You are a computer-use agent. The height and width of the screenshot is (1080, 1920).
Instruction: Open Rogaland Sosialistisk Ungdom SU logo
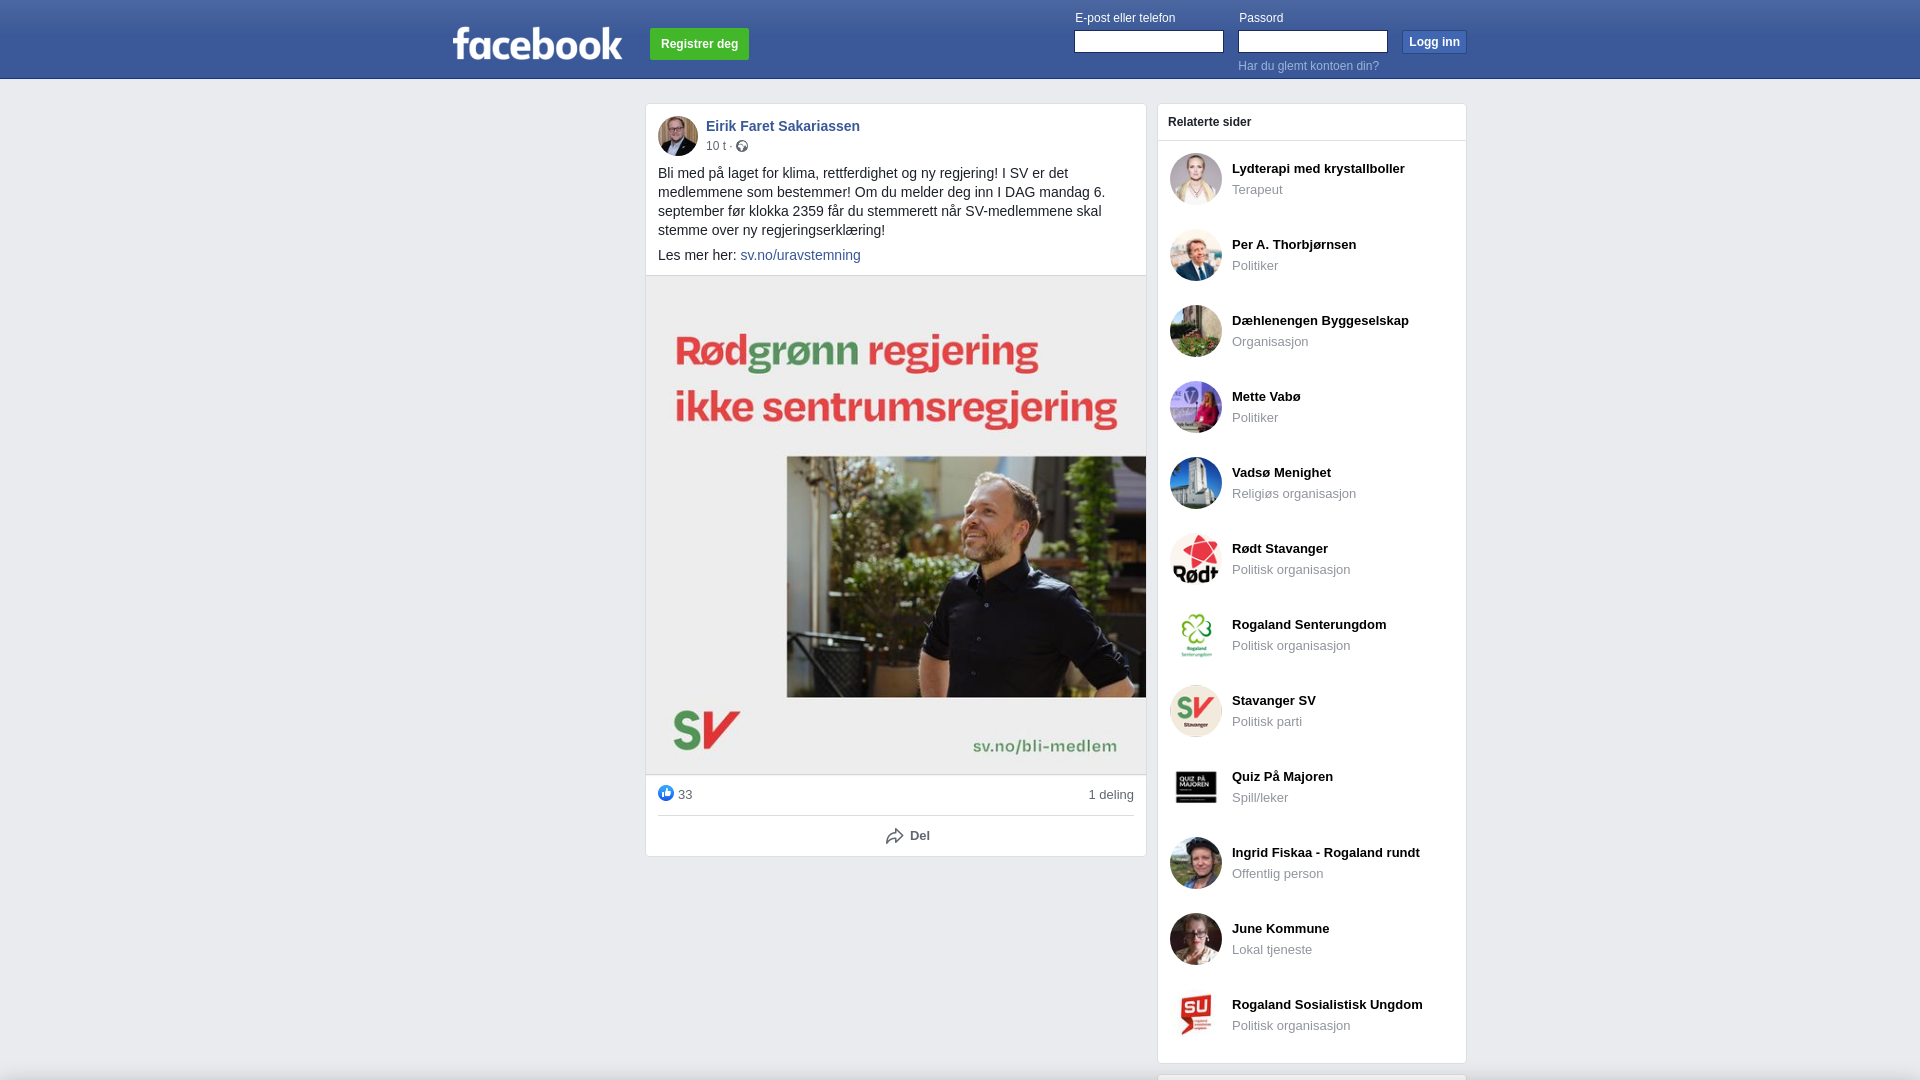(x=1196, y=1015)
